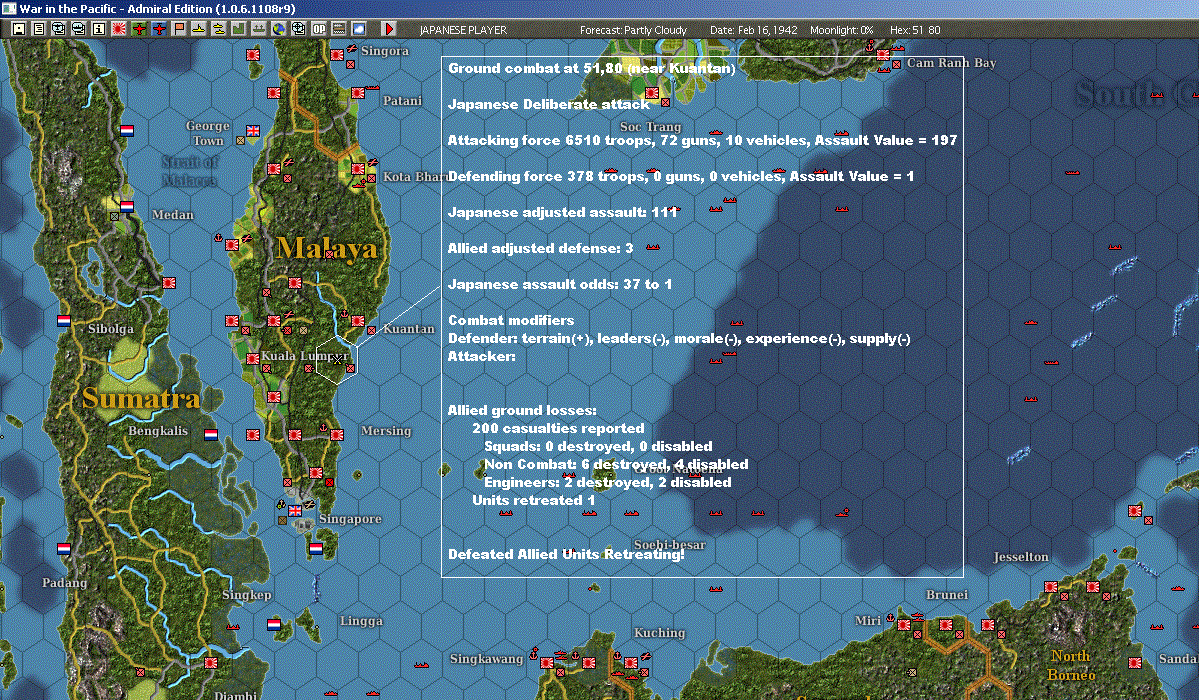Screen dimensions: 1199x700
Task: Click the green industry shape toolbar icon
Action: click(x=238, y=29)
